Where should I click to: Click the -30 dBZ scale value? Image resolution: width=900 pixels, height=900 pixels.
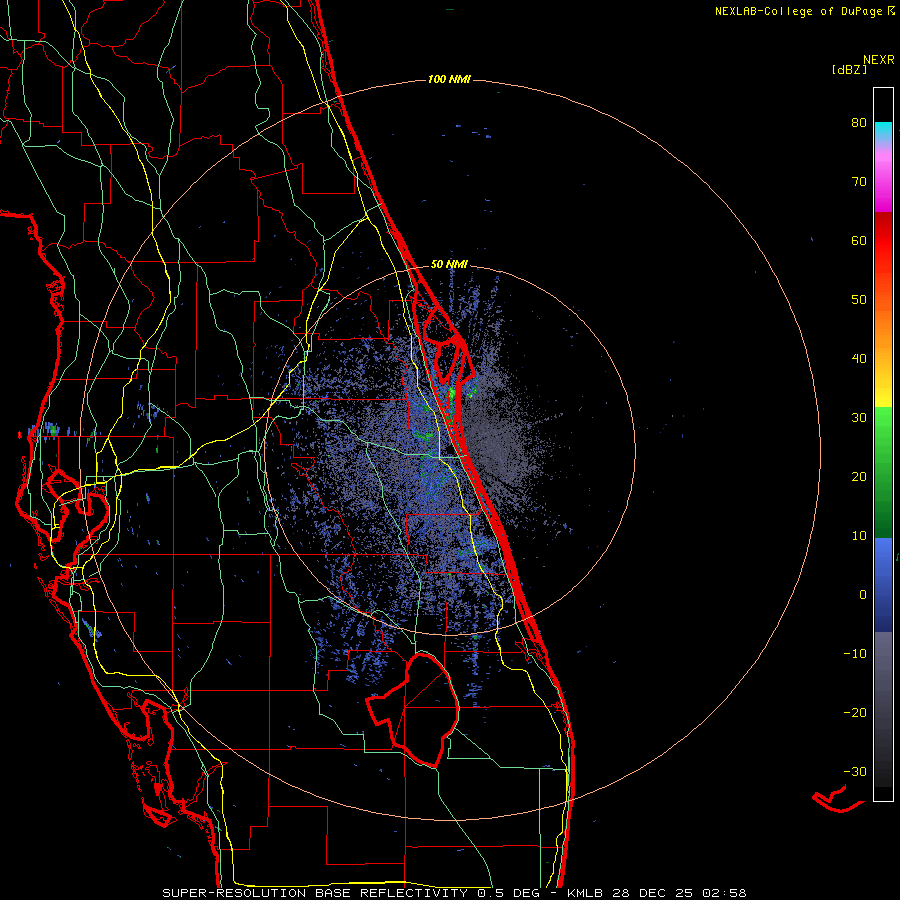[855, 772]
